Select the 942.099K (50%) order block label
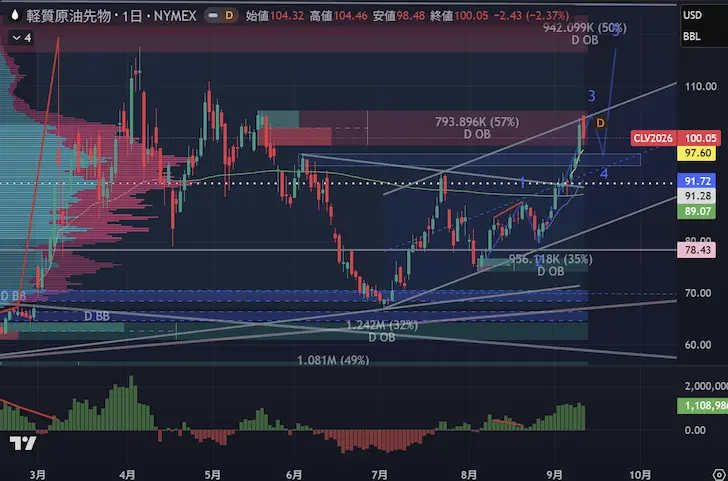728x481 pixels. tap(585, 28)
